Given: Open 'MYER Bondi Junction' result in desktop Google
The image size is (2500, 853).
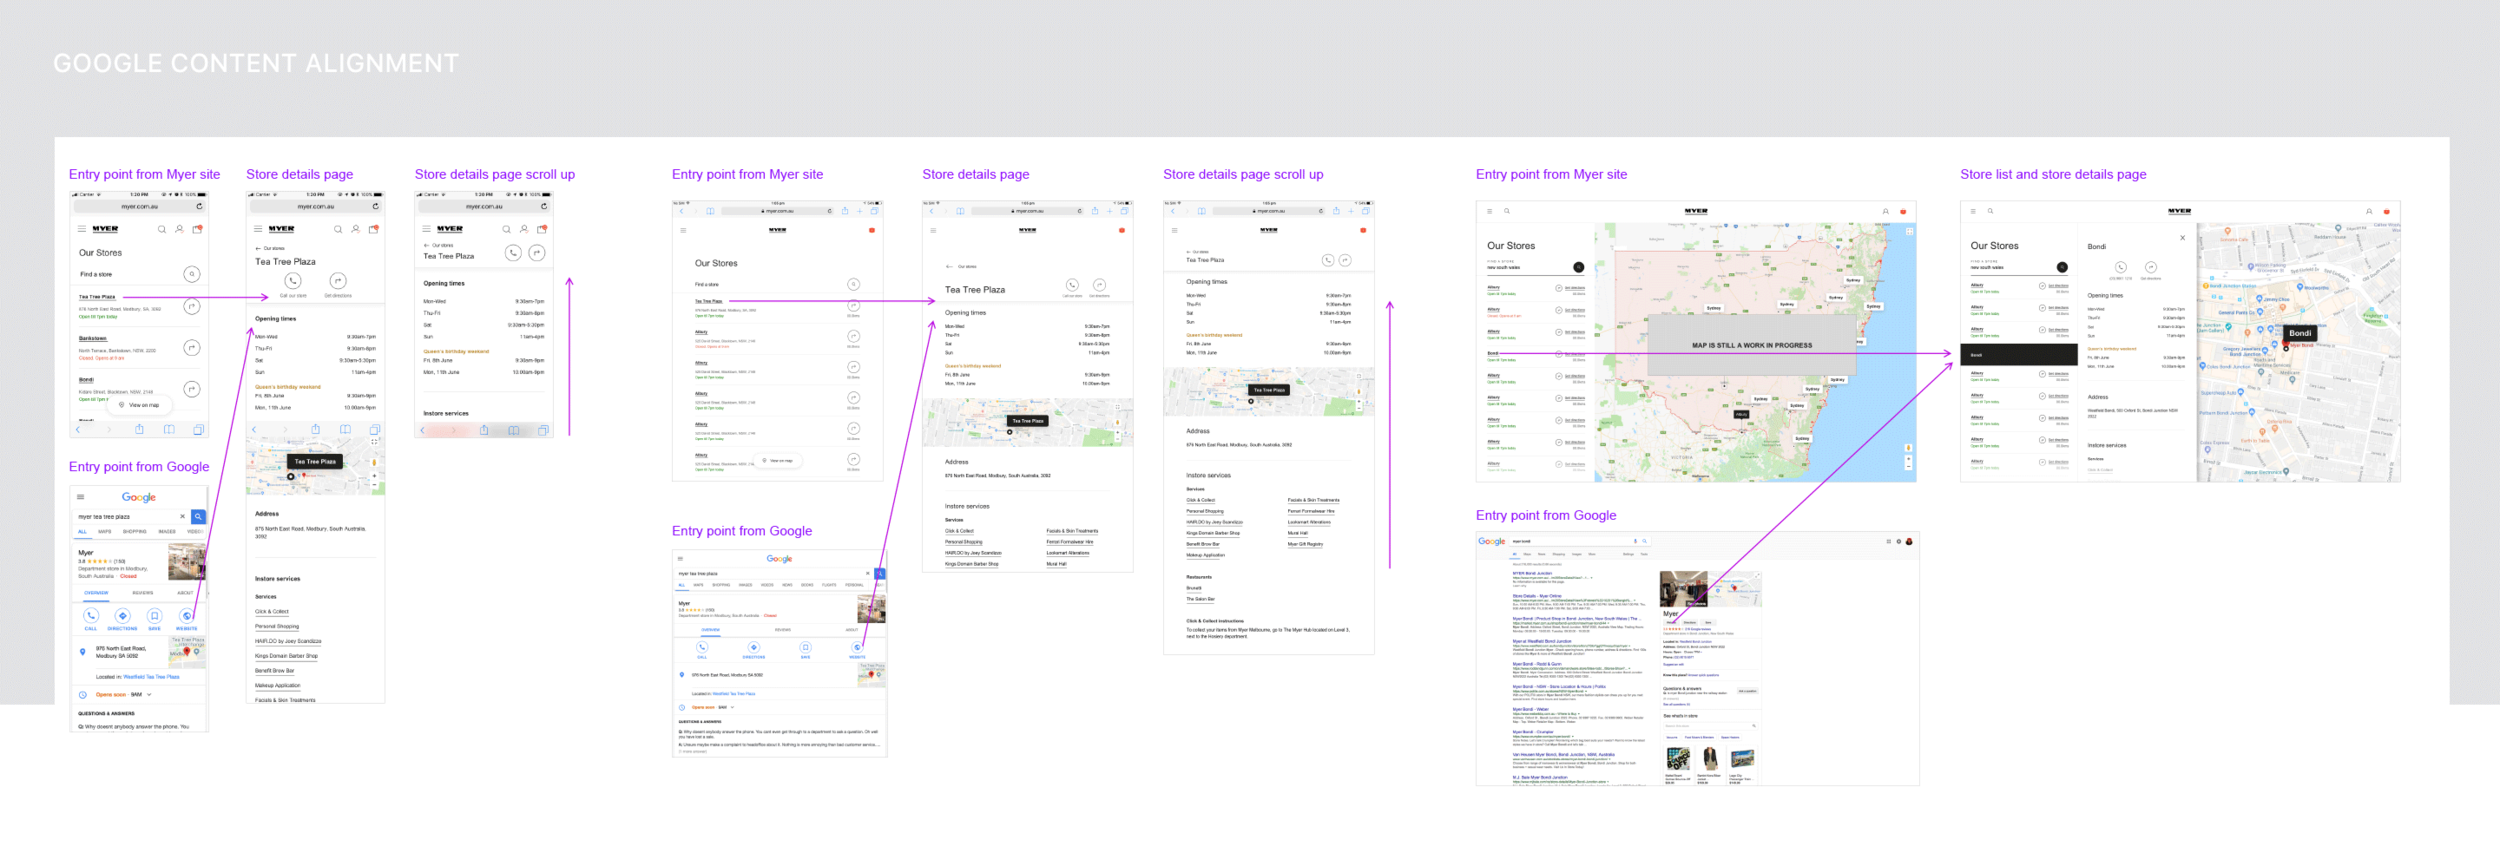Looking at the screenshot, I should pyautogui.click(x=1532, y=573).
